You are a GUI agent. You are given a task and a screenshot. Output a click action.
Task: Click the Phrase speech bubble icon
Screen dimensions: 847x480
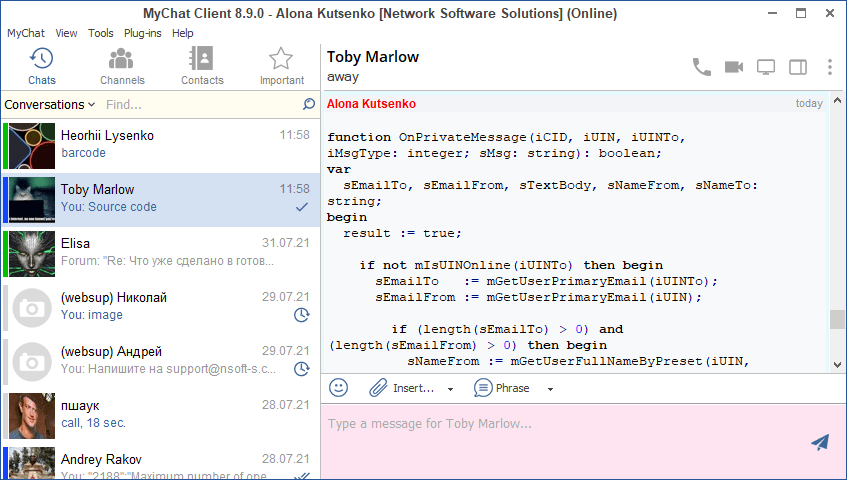pyautogui.click(x=483, y=388)
